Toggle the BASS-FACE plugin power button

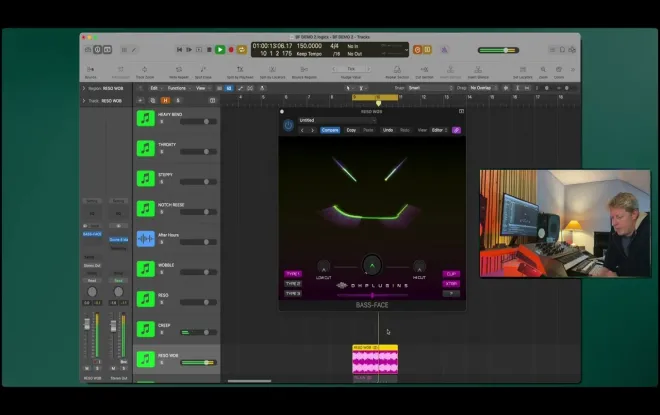[288, 125]
